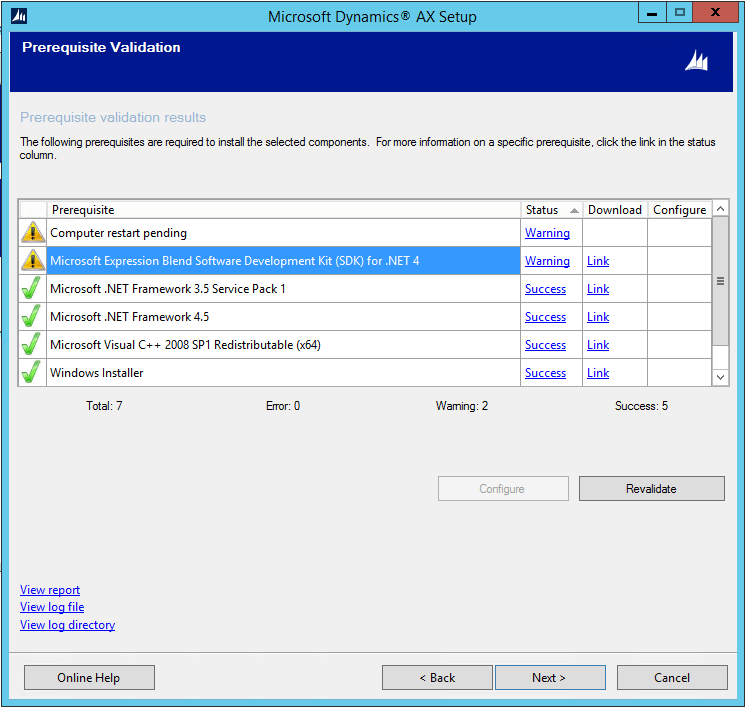This screenshot has height=707, width=746.
Task: Click the green checkmark for Visual C++ 2008 SP1
Action: (31, 345)
